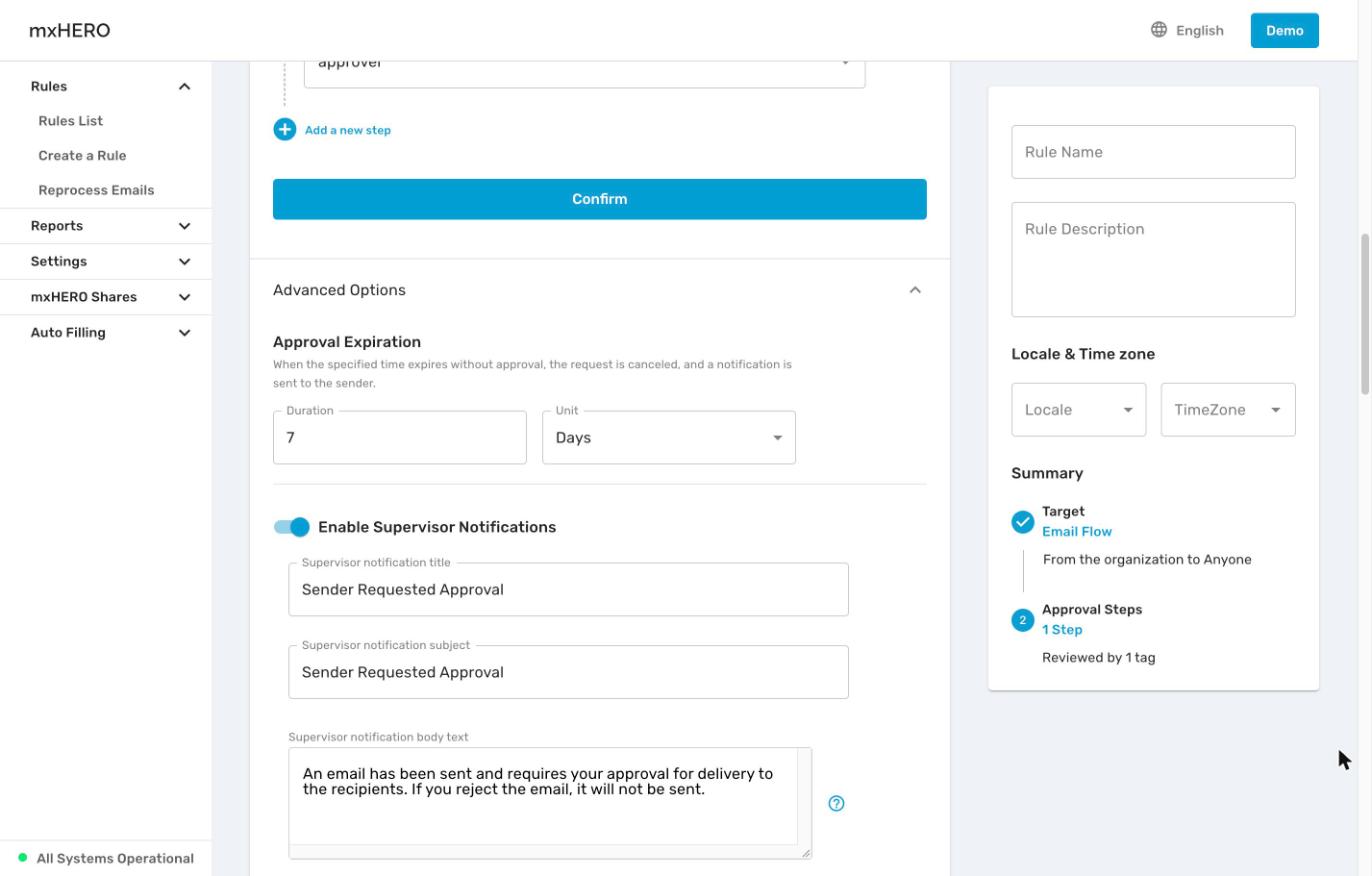This screenshot has width=1372, height=876.
Task: Click the green All Systems Operational status dot
Action: pos(23,858)
